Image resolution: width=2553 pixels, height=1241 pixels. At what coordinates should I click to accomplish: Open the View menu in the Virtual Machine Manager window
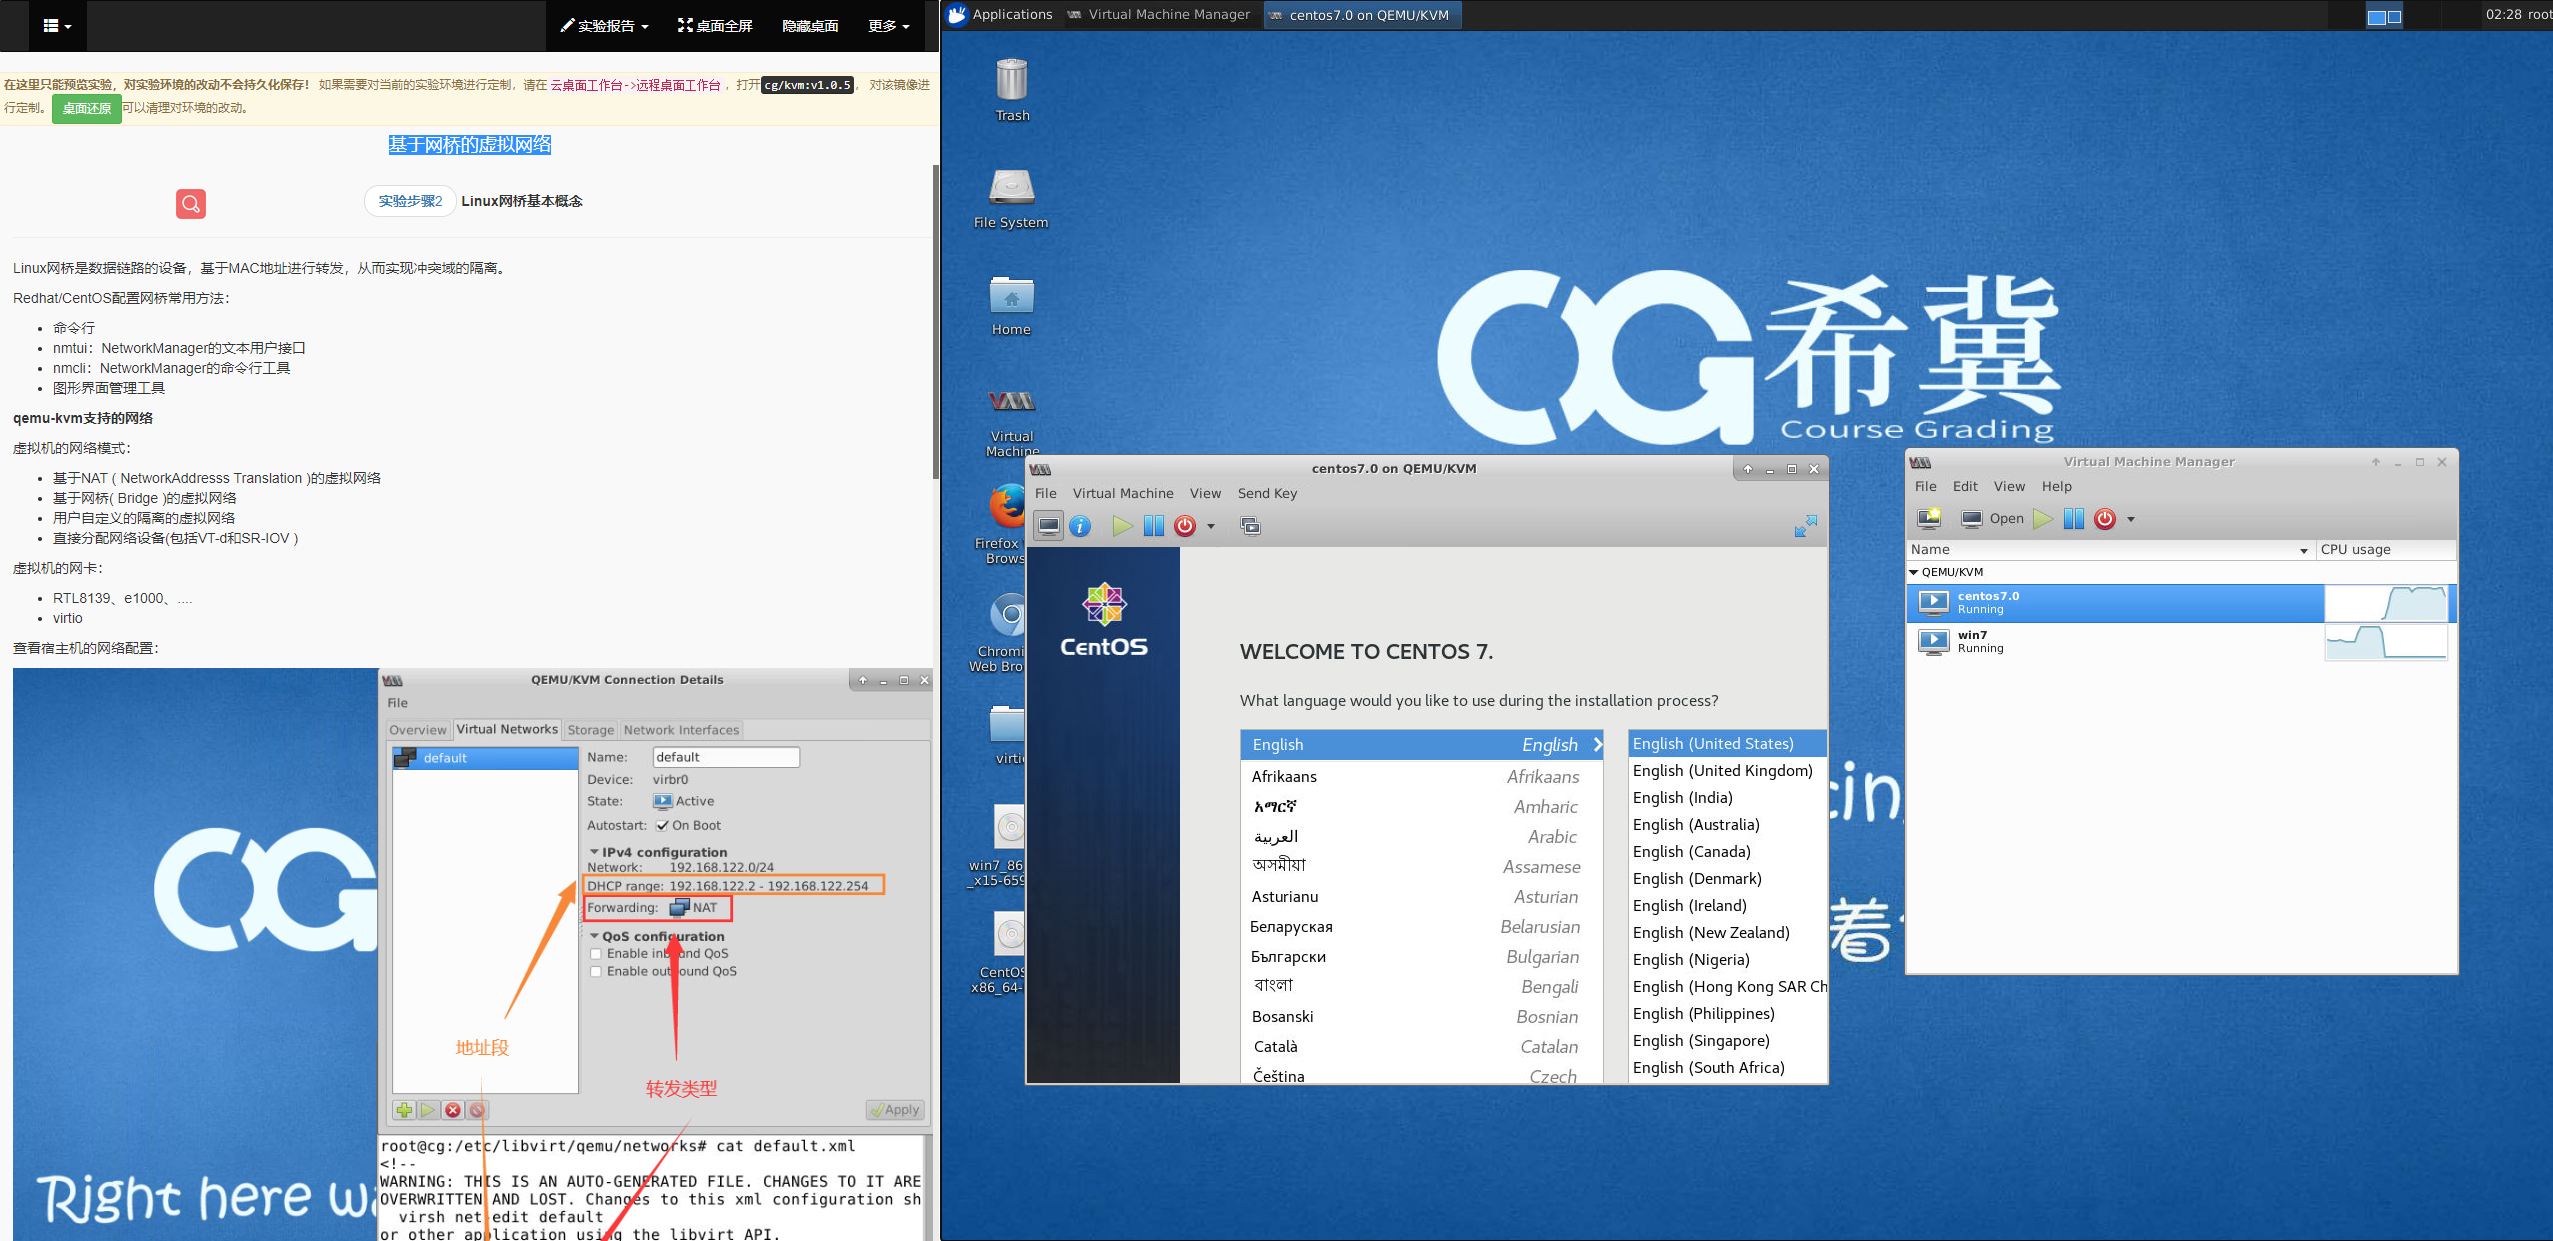(2009, 487)
